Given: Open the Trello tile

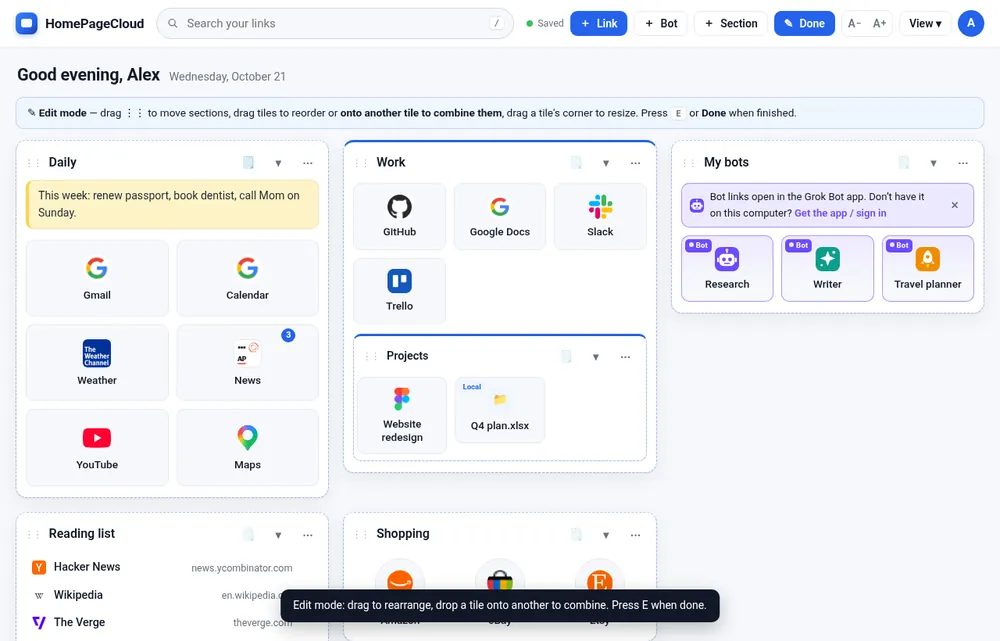Looking at the screenshot, I should click(399, 291).
